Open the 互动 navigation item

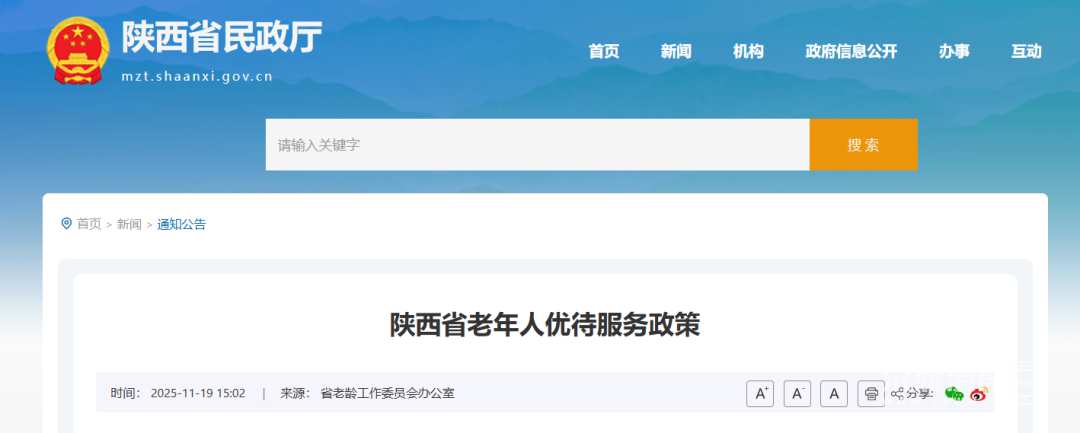click(x=1026, y=51)
